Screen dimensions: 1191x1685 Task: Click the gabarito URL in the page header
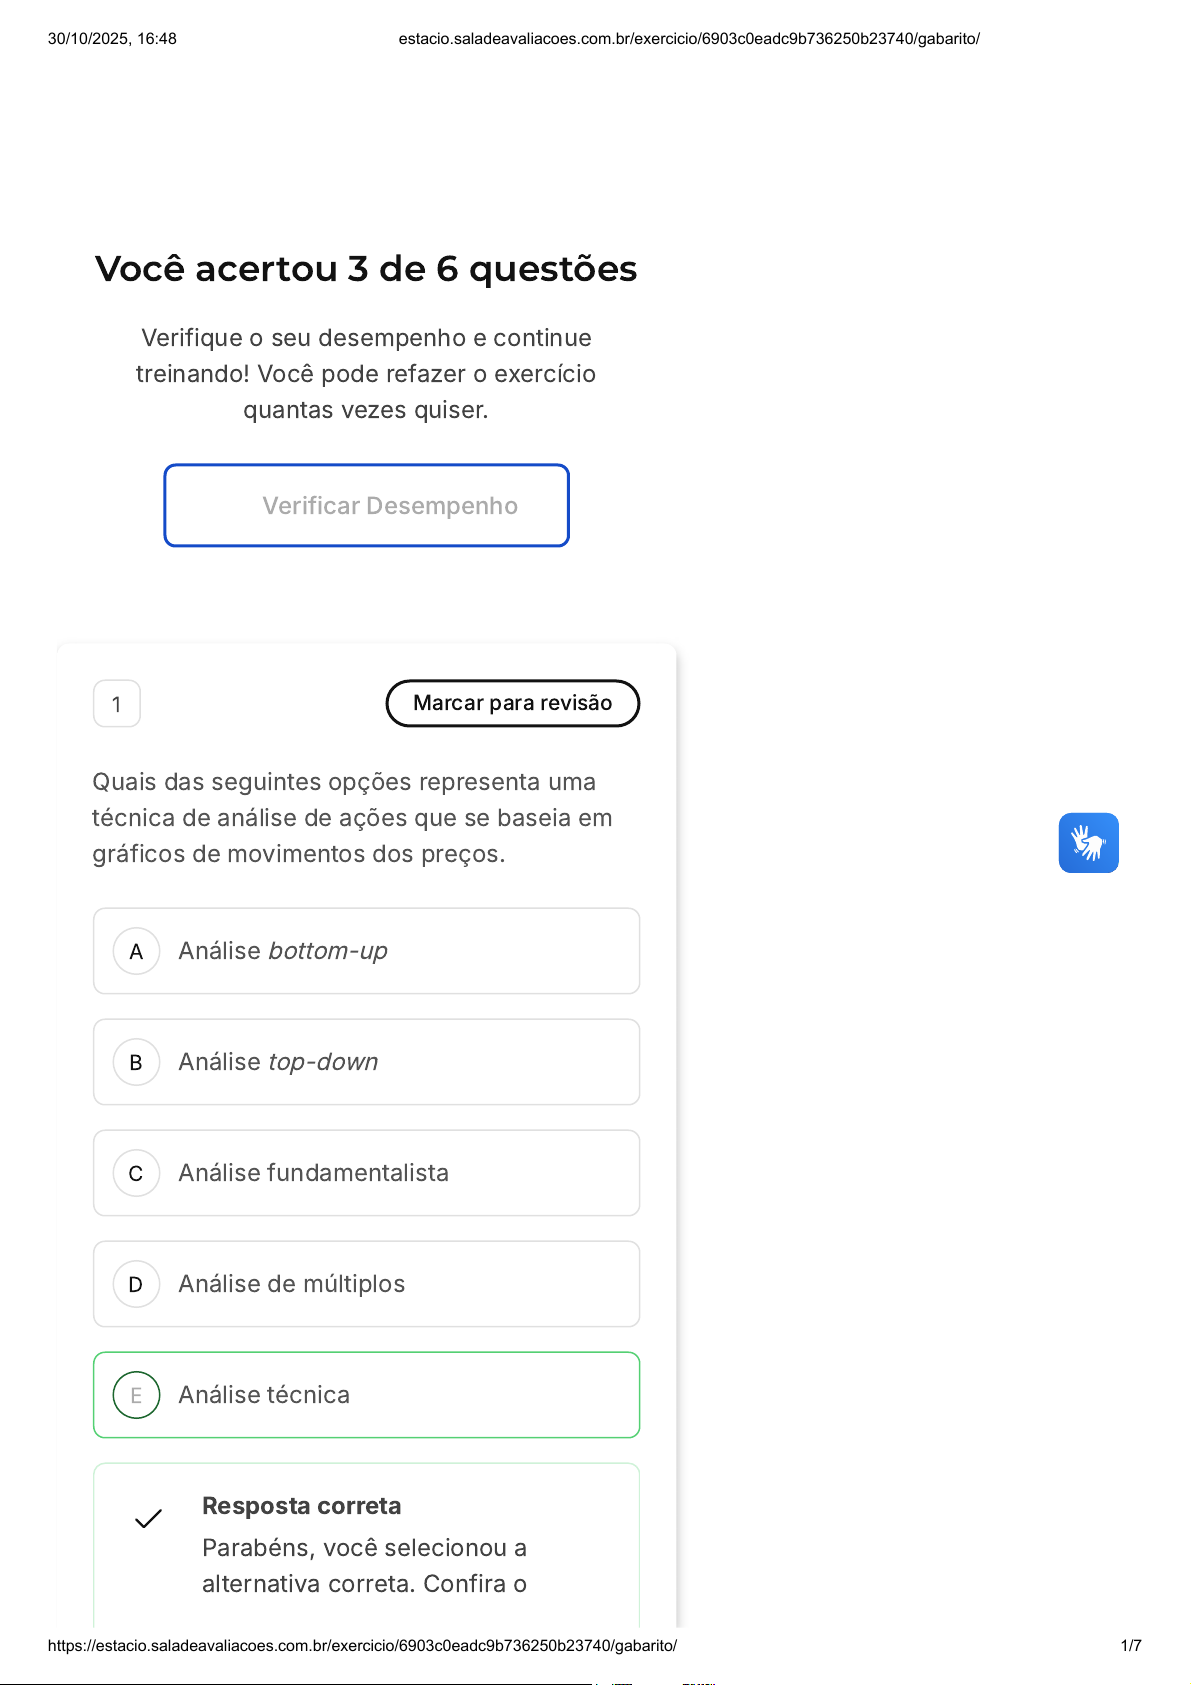[x=689, y=39]
